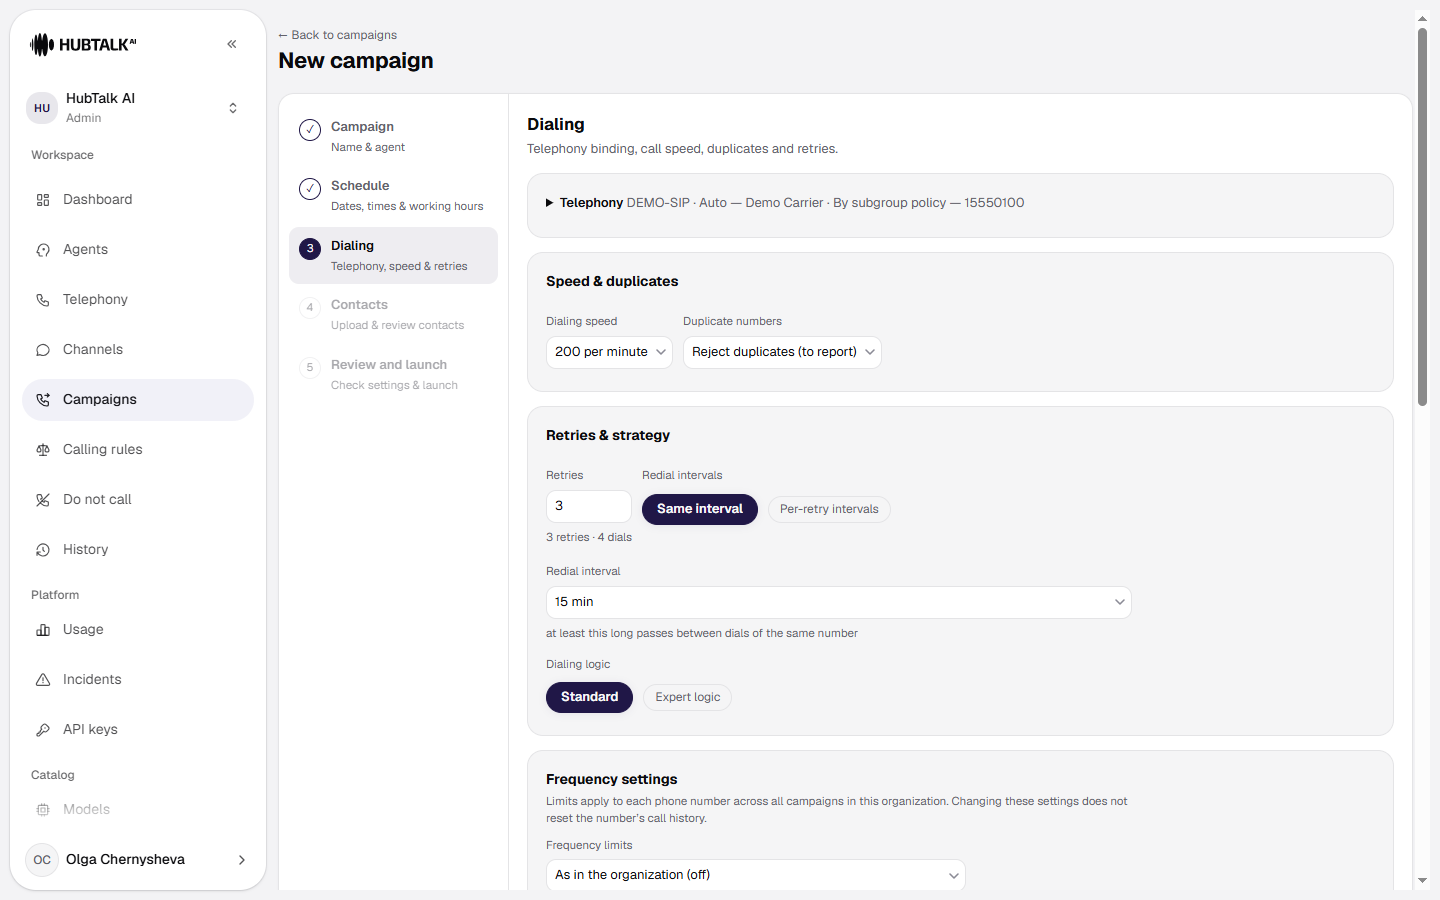The width and height of the screenshot is (1440, 900).
Task: Click the Models icon in Catalog
Action: coord(43,810)
